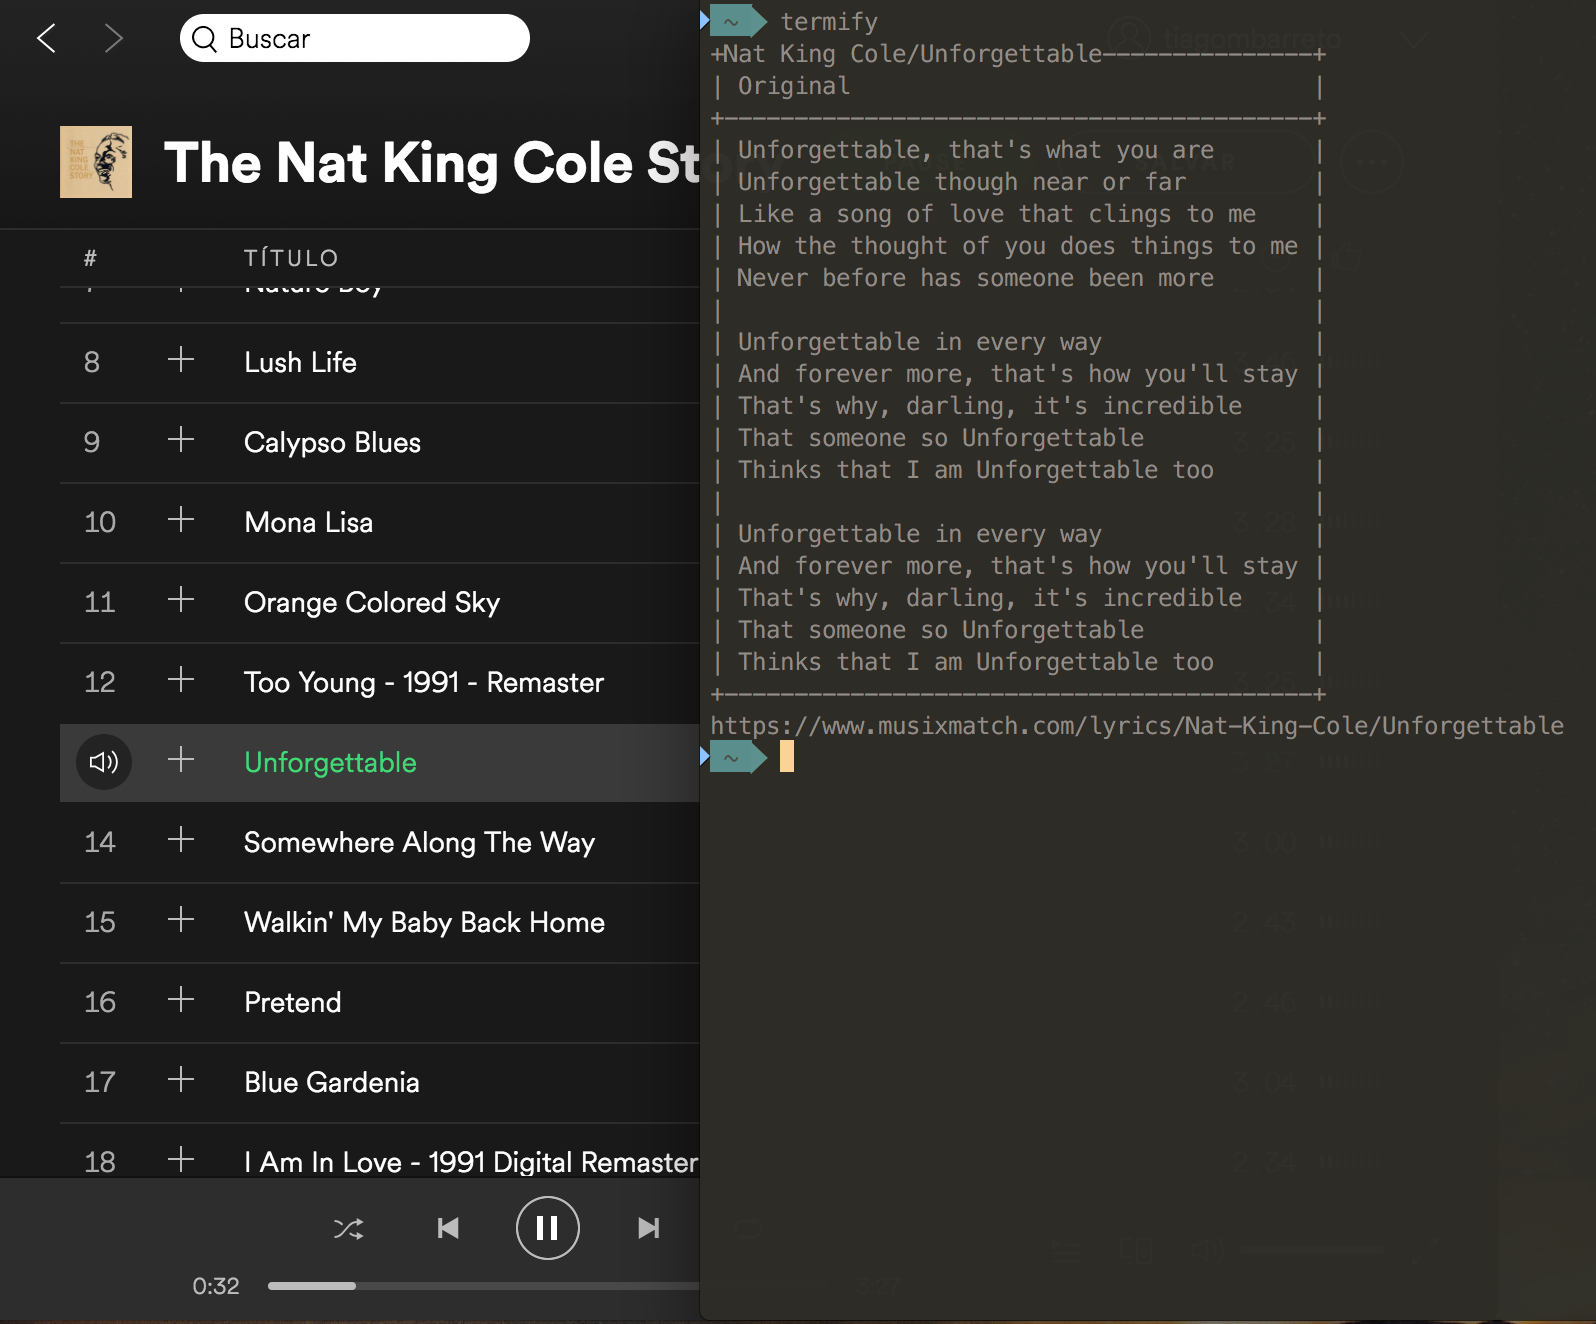The height and width of the screenshot is (1324, 1596).
Task: Select Walkin' My Baby Back Home
Action: (x=424, y=922)
